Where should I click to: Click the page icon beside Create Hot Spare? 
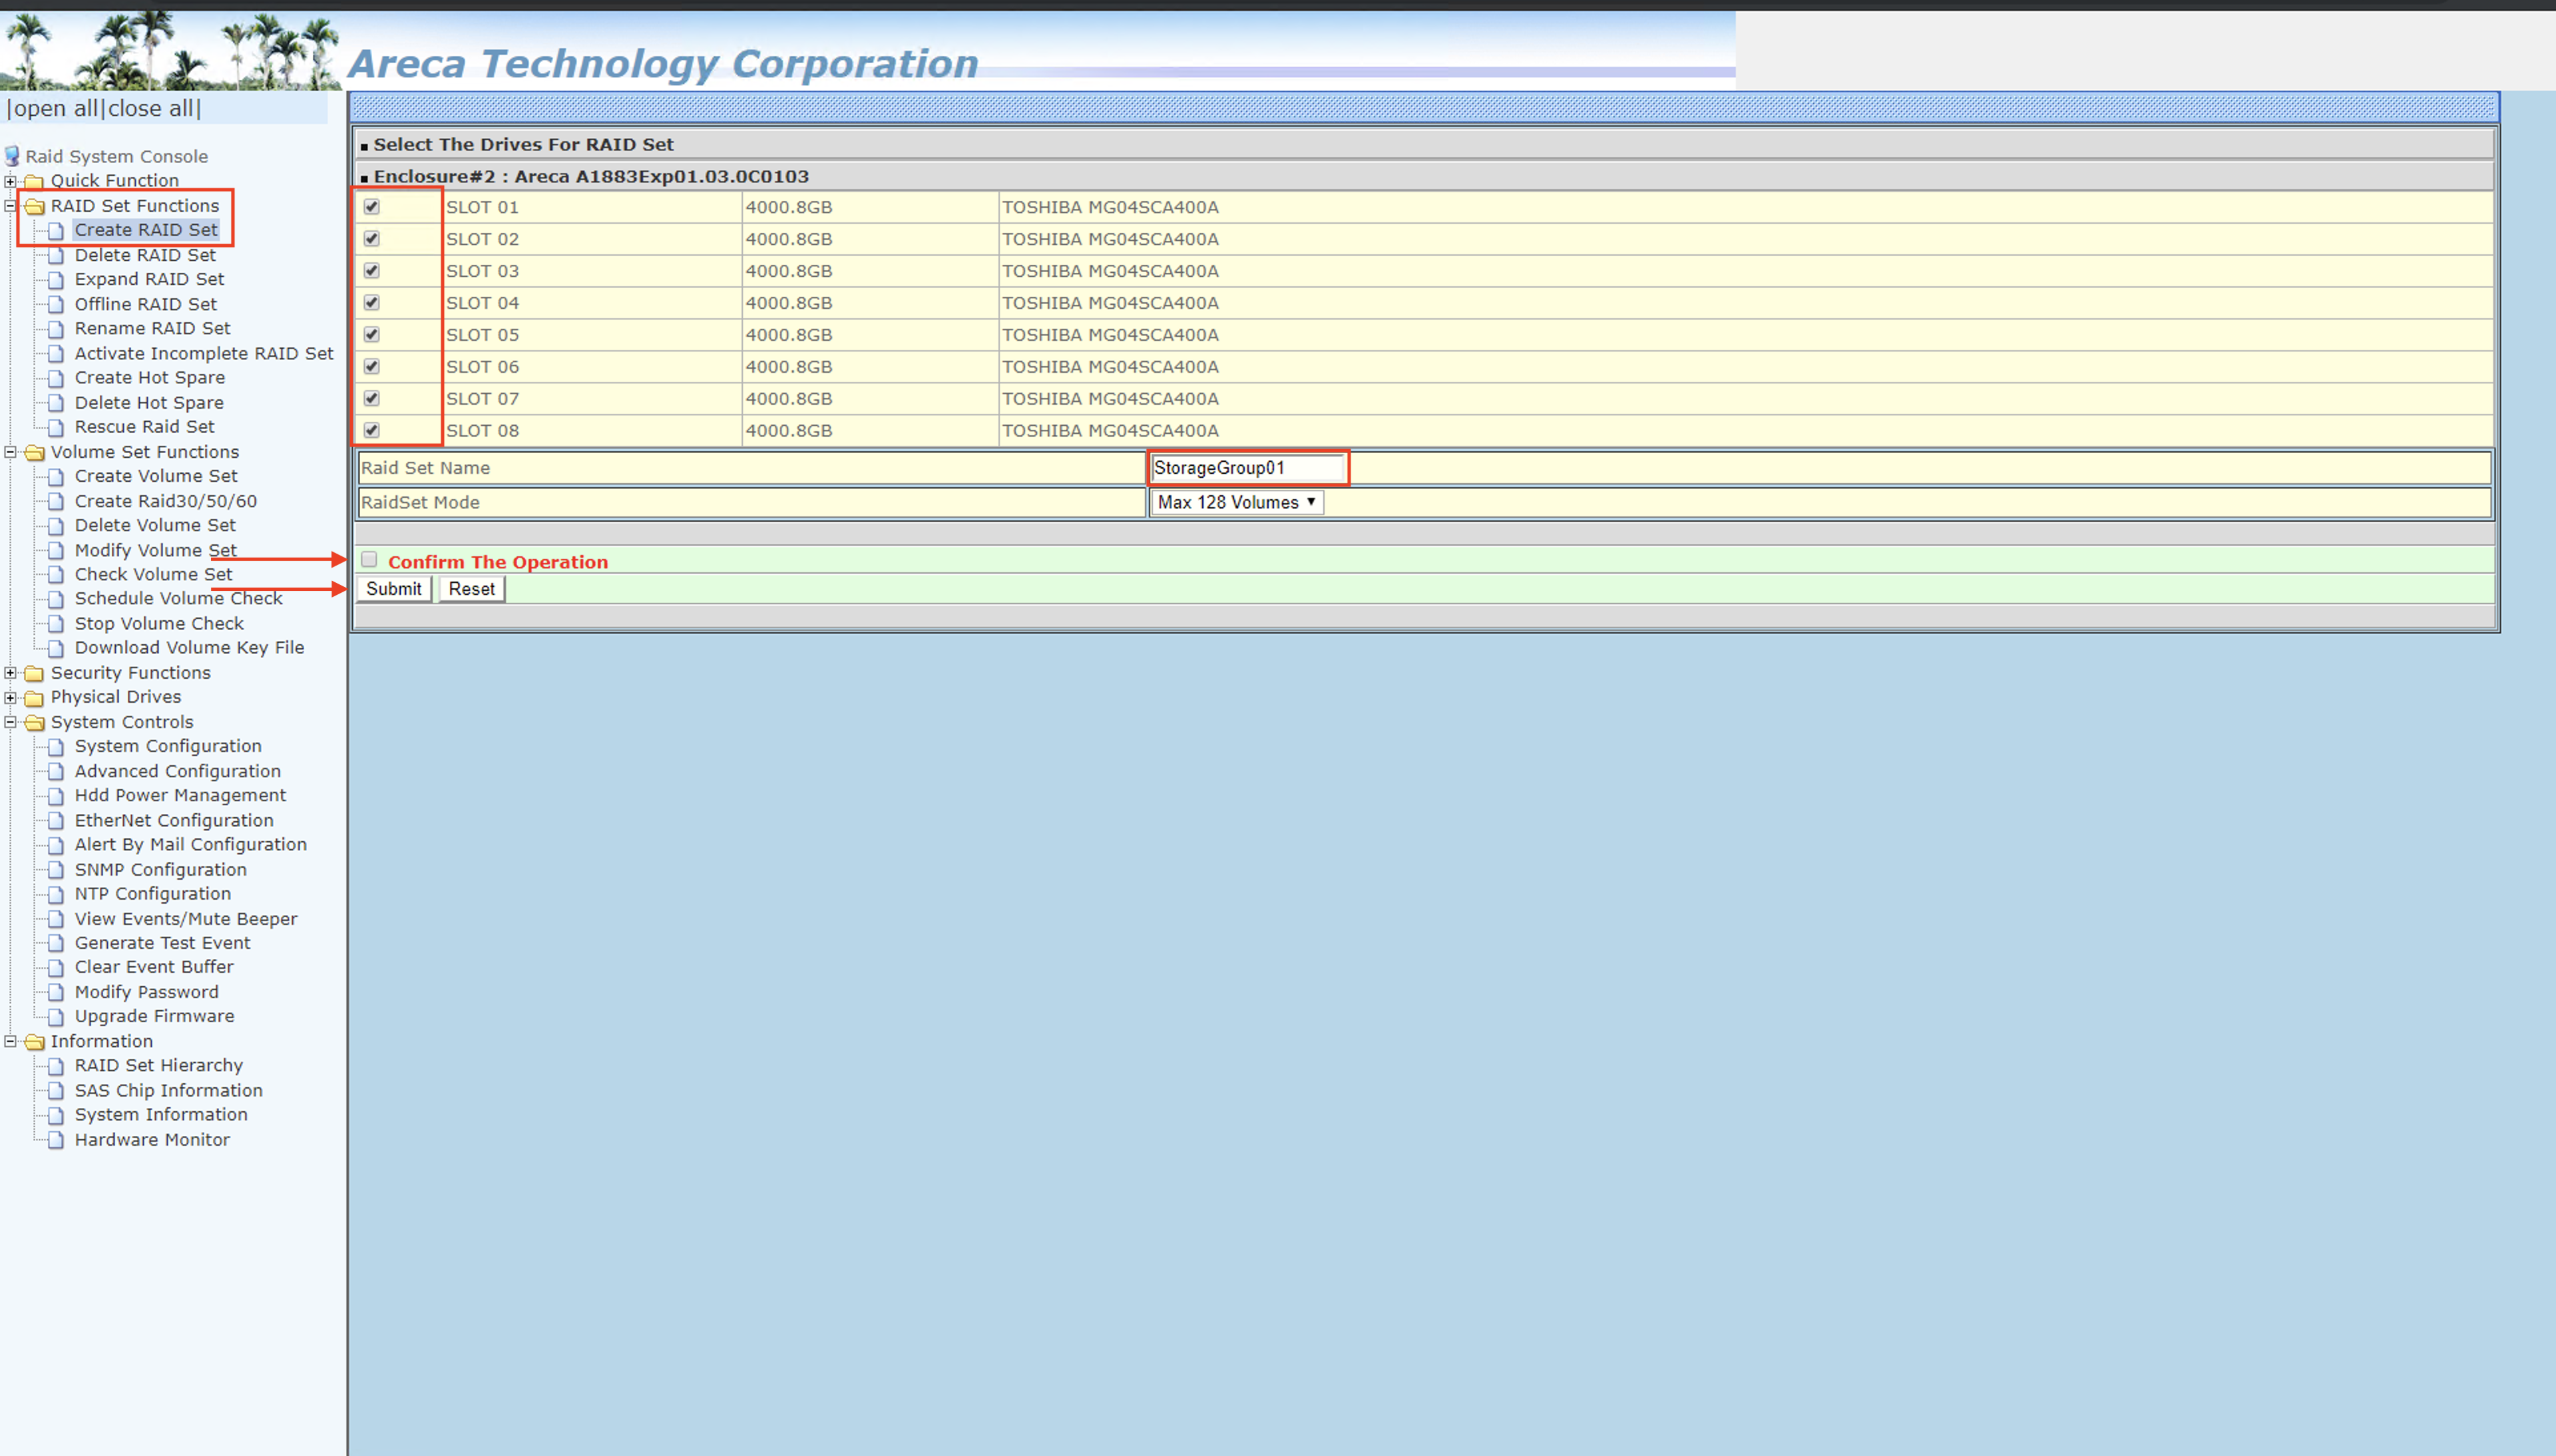coord(56,378)
